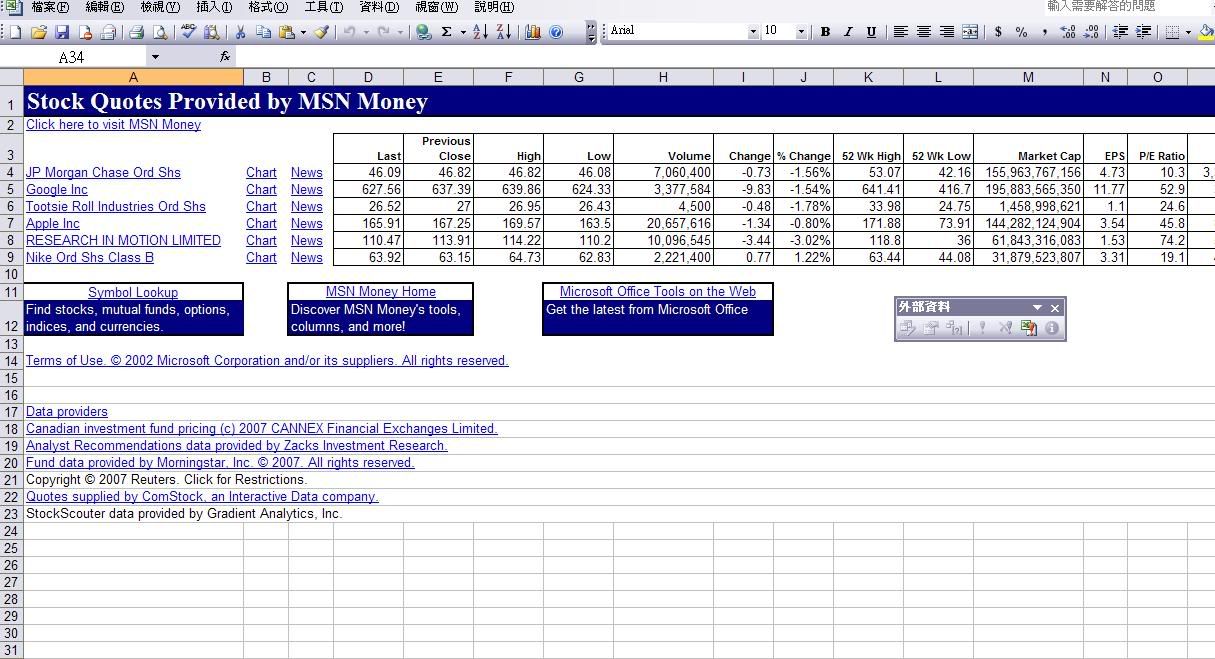Expand Standard toolbar options chevron
The image size is (1215, 659).
(591, 32)
